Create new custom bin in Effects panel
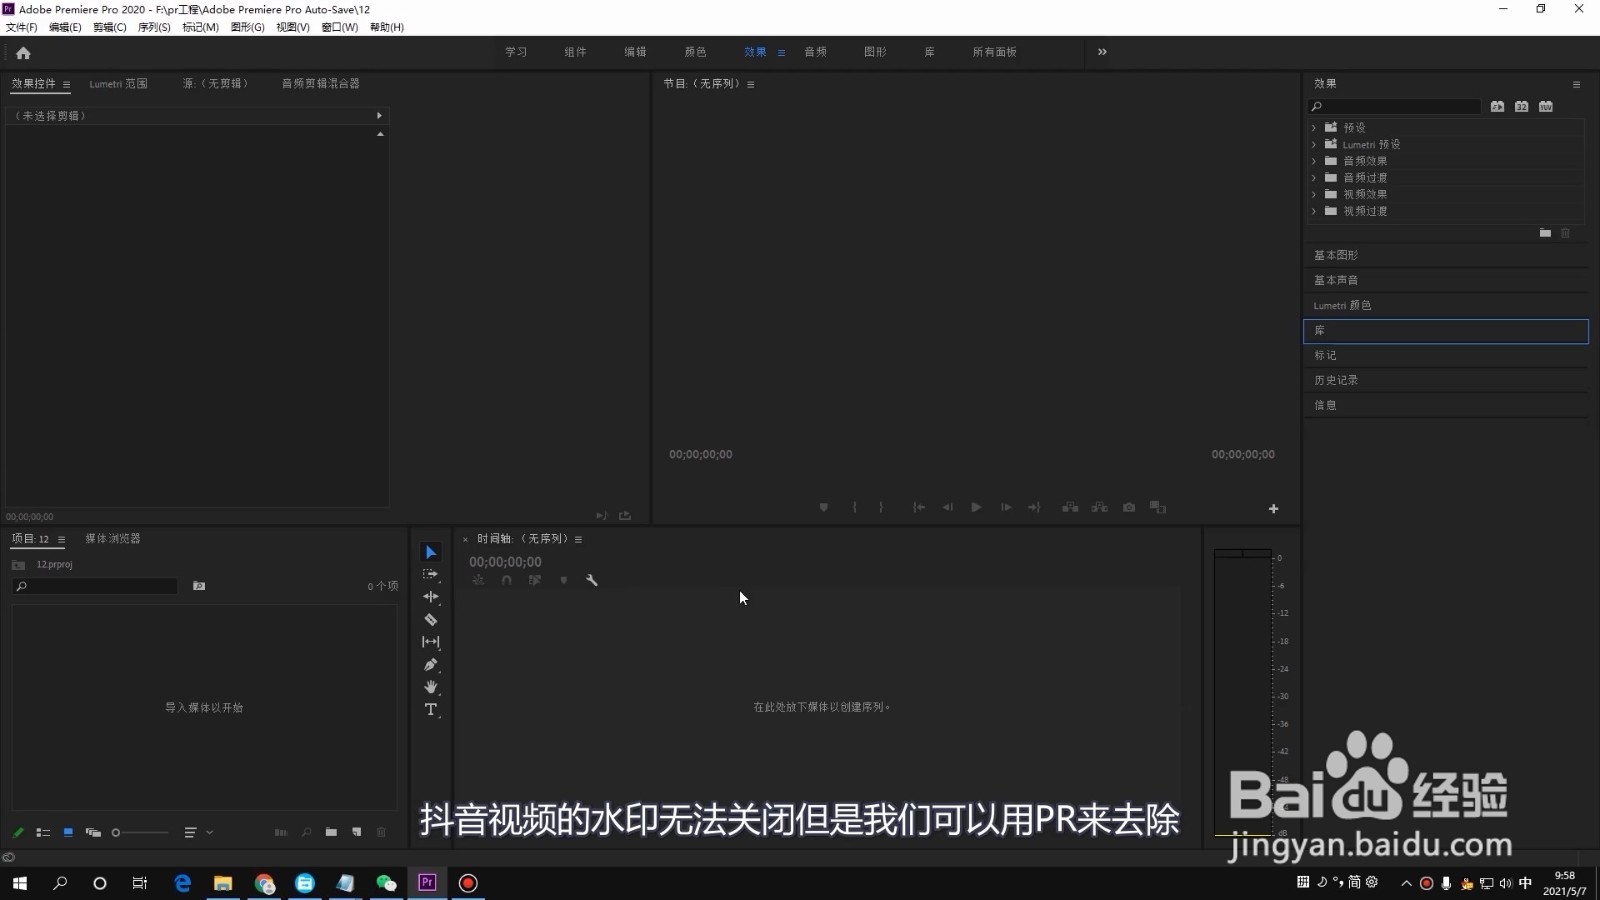 pyautogui.click(x=1545, y=233)
